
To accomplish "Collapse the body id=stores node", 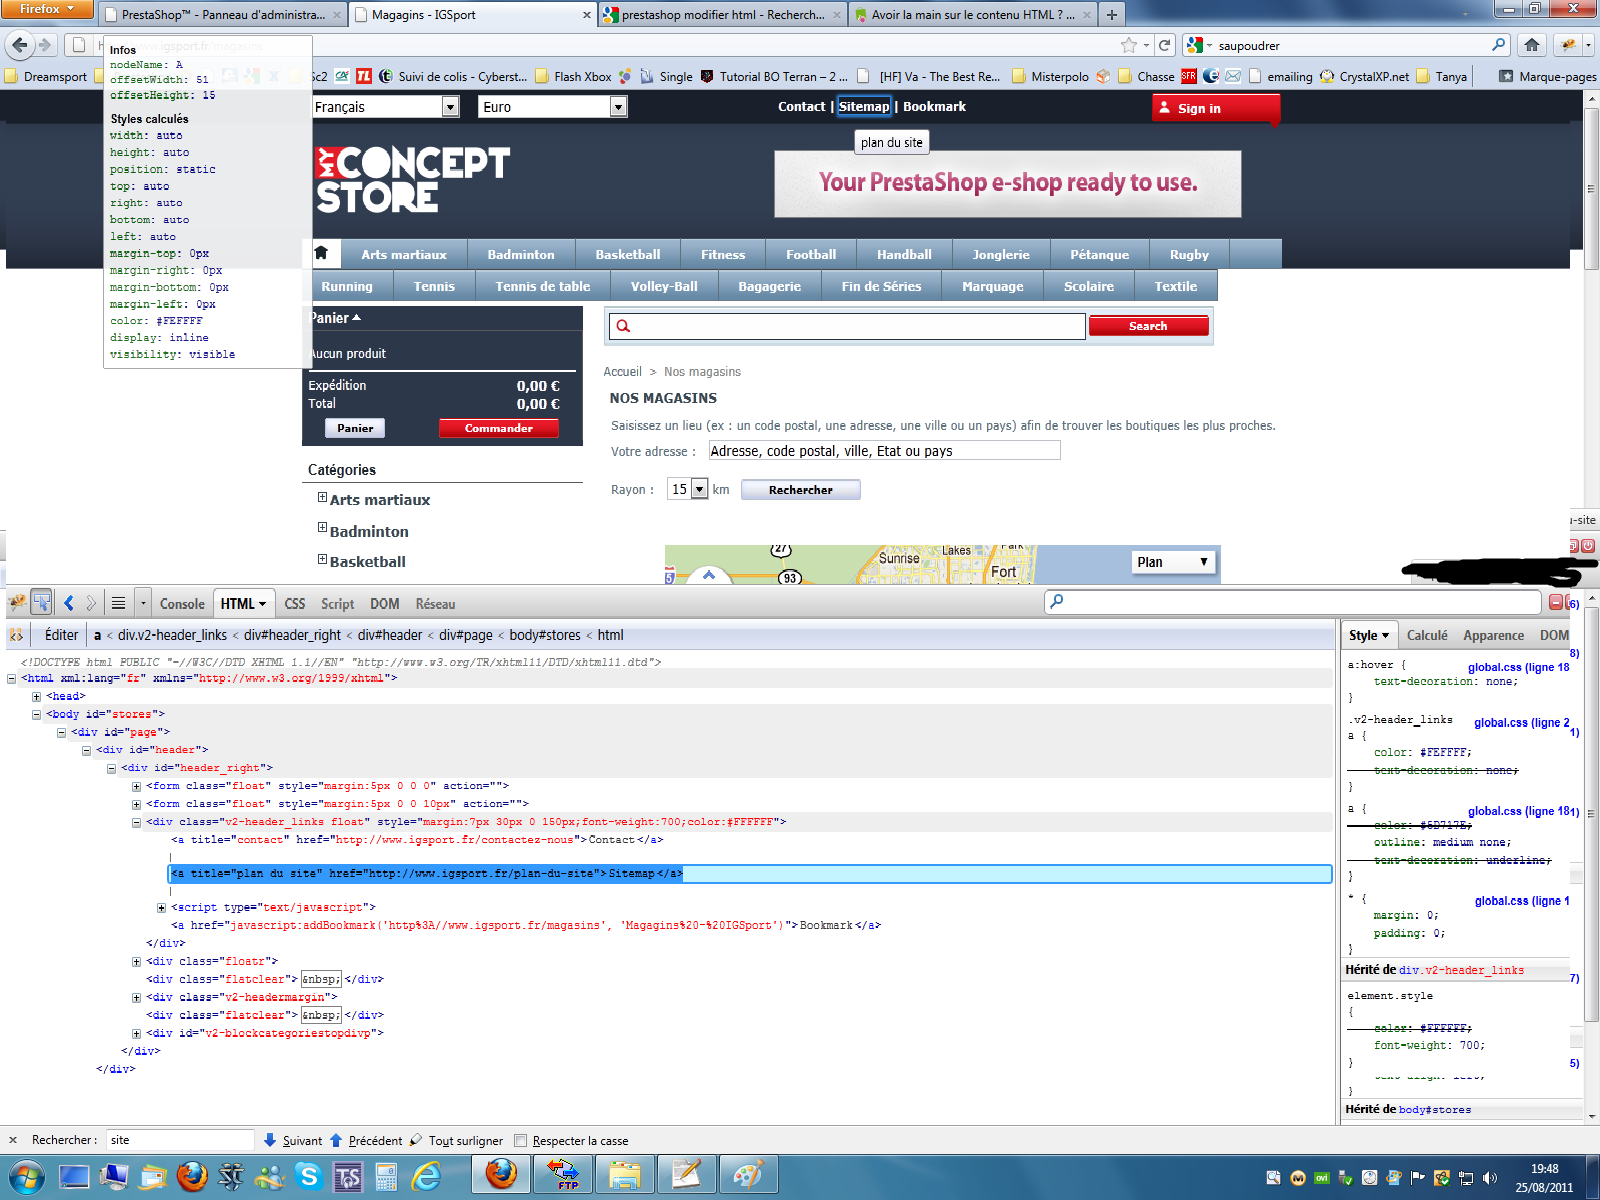I will coord(36,714).
